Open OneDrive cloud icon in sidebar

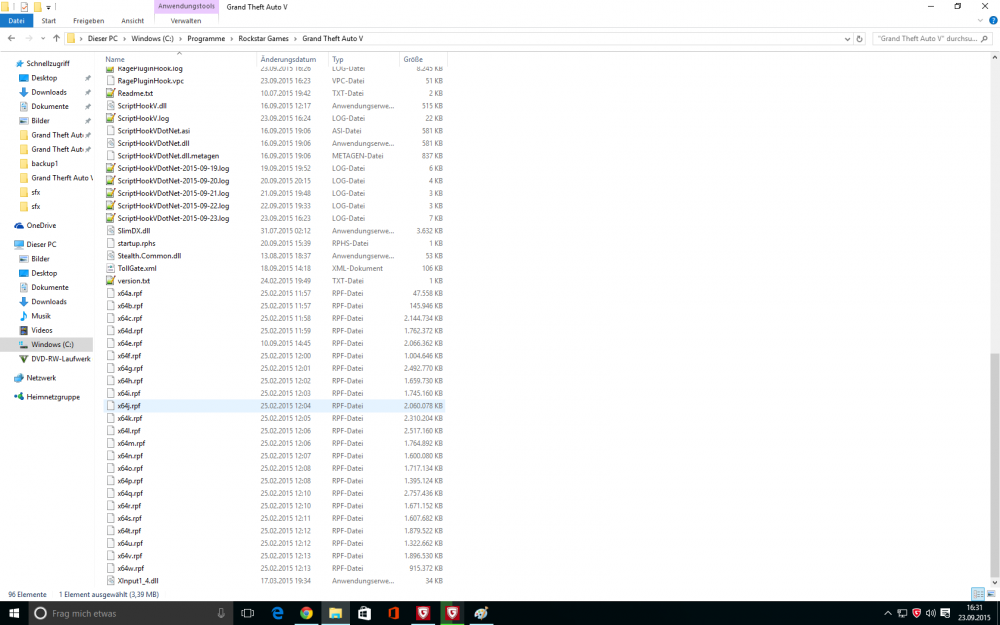coord(19,225)
